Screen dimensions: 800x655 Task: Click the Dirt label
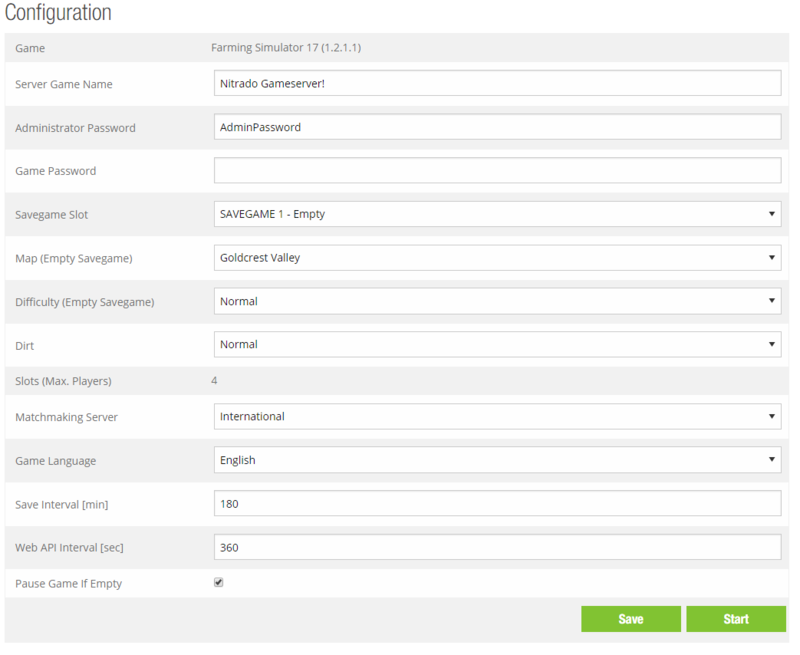click(24, 346)
